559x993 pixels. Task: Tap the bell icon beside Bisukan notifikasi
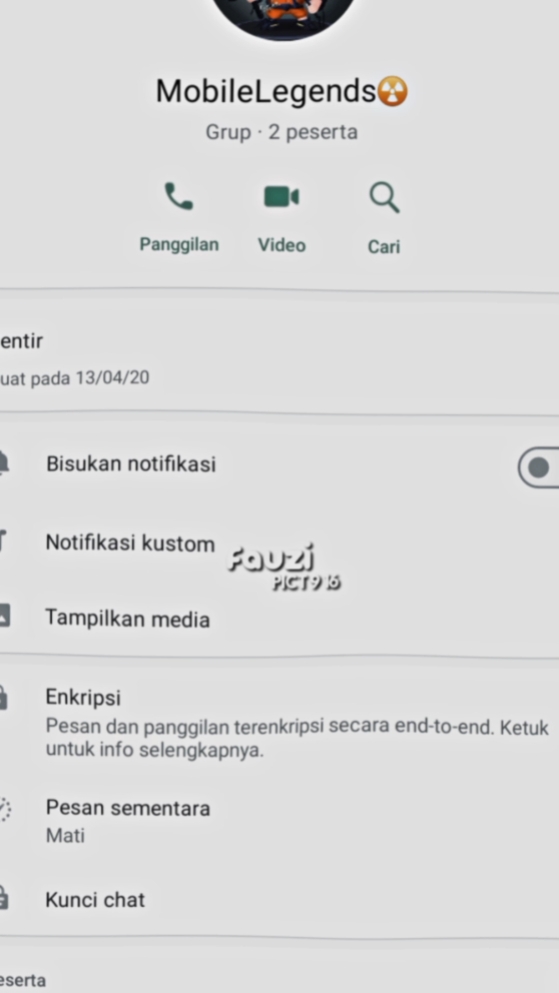[3, 463]
